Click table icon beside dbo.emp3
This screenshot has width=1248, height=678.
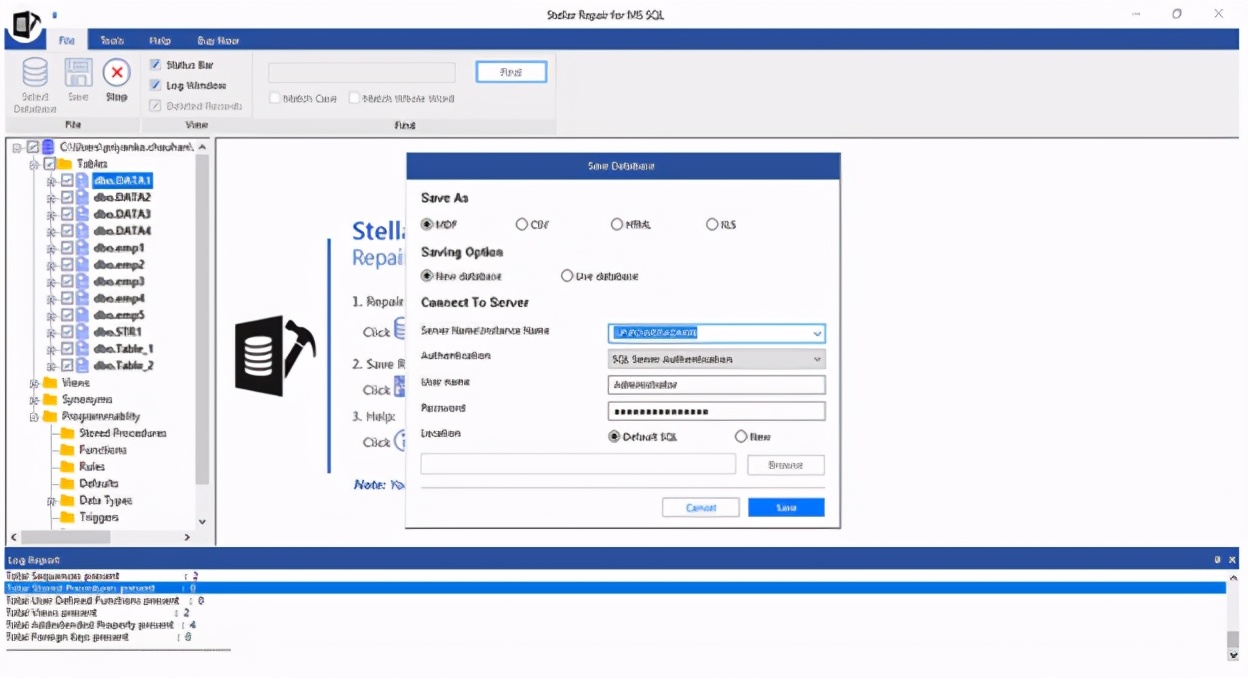pos(82,282)
